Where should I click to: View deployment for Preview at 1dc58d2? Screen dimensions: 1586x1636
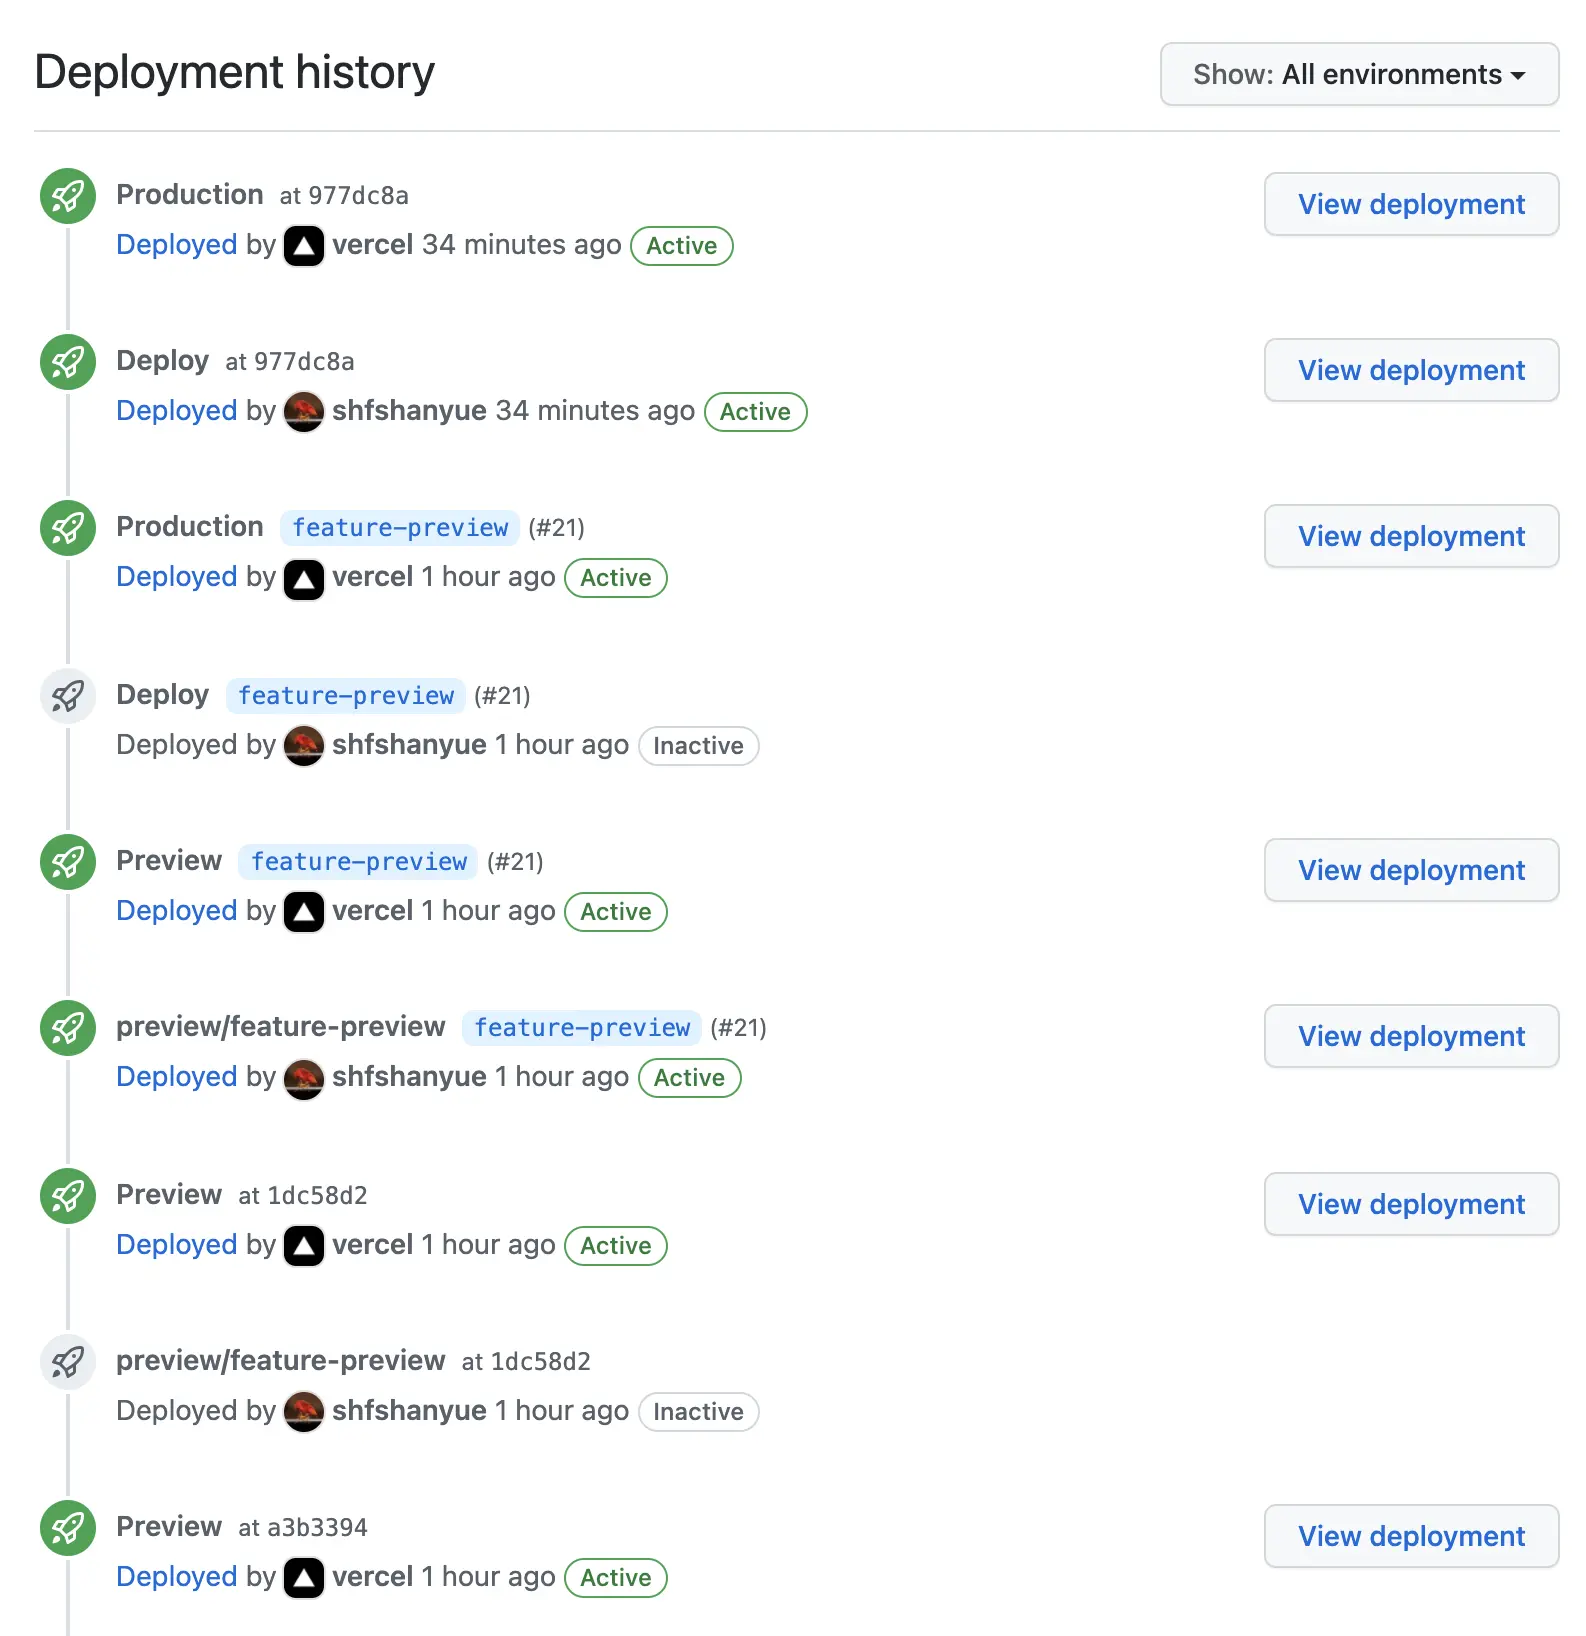[1411, 1204]
